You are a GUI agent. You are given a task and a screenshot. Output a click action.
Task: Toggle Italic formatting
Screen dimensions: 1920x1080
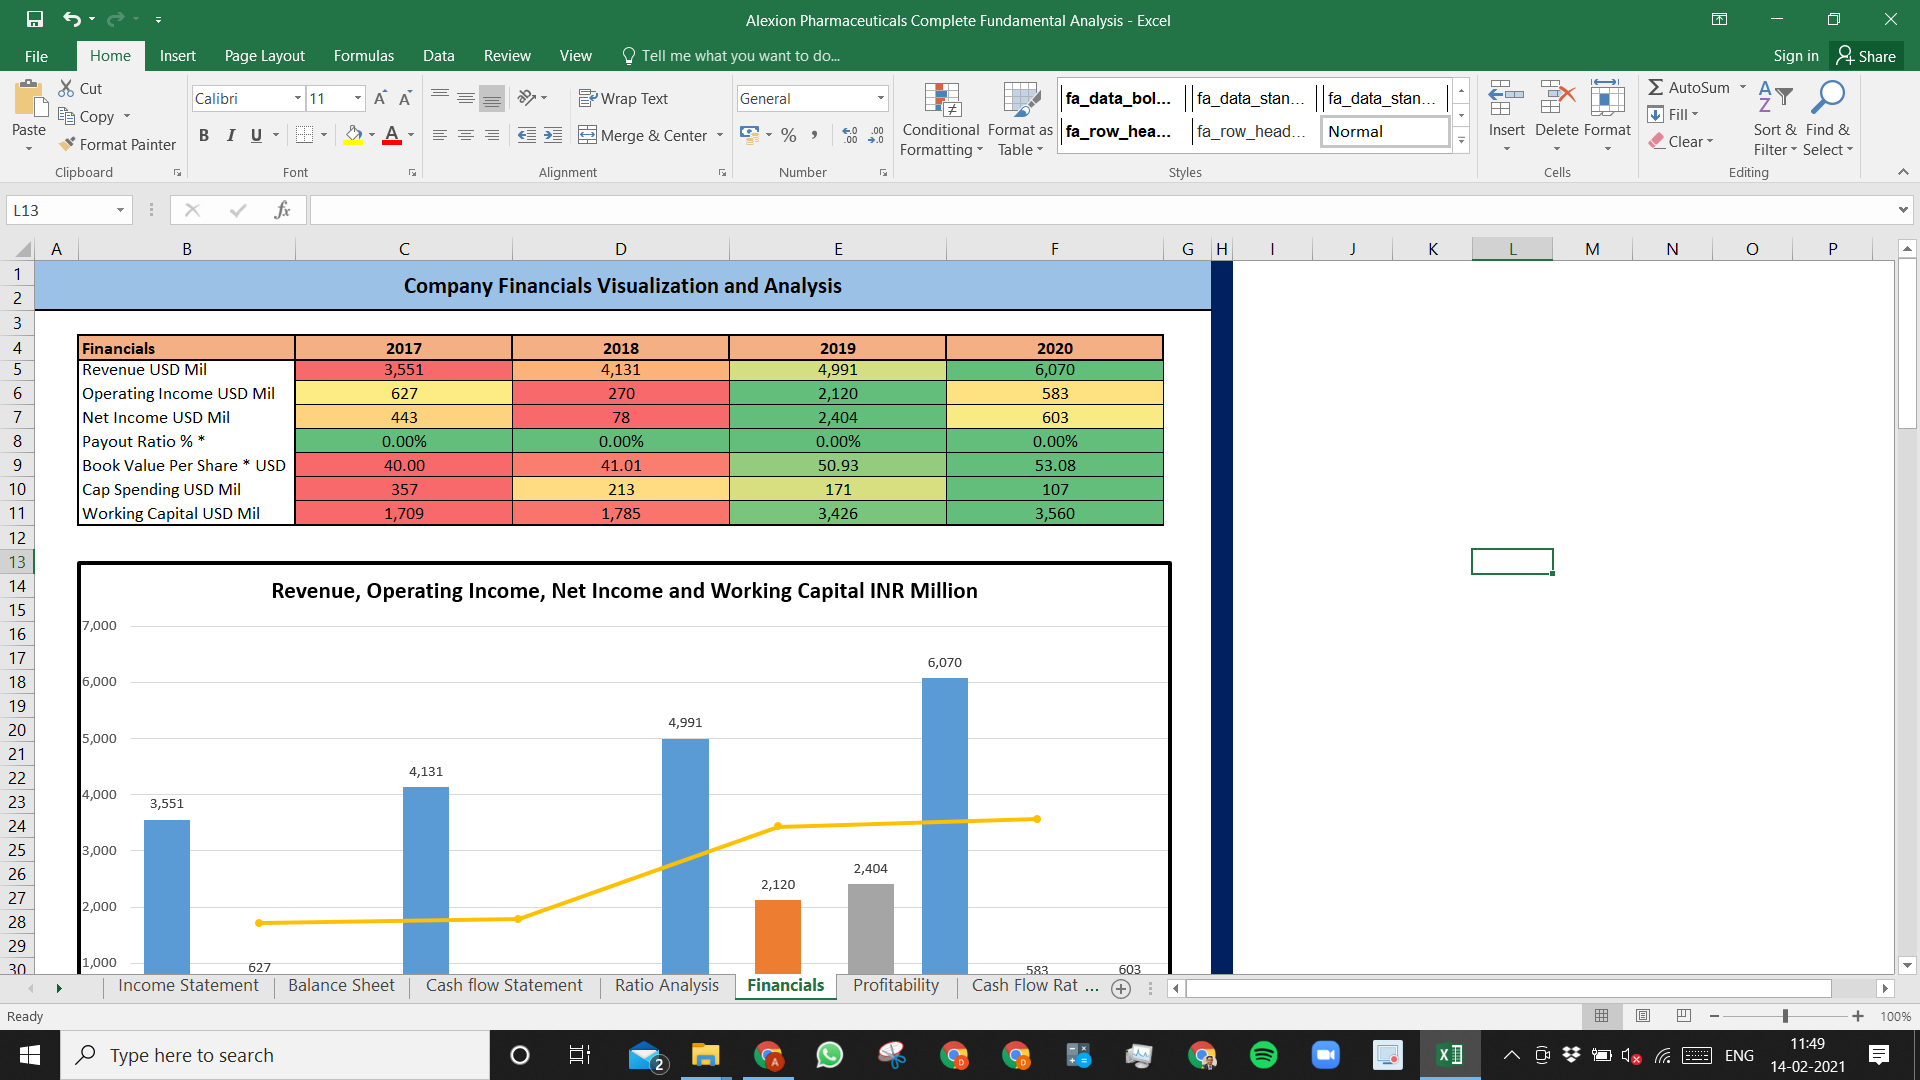click(x=231, y=135)
